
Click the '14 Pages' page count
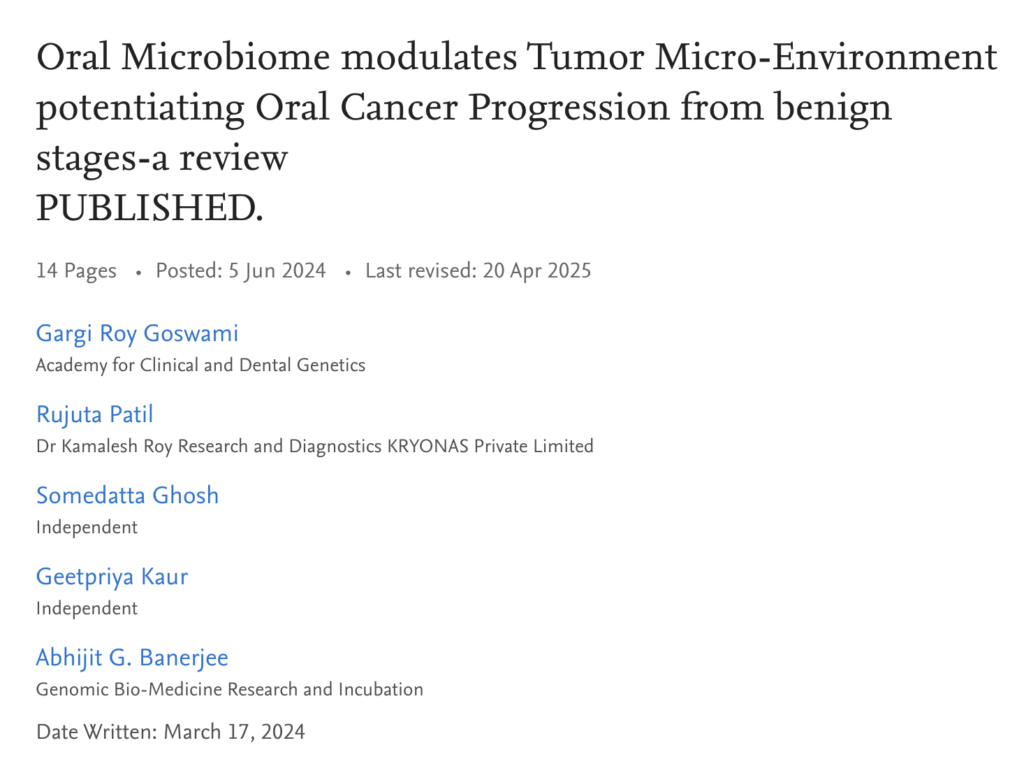point(76,271)
